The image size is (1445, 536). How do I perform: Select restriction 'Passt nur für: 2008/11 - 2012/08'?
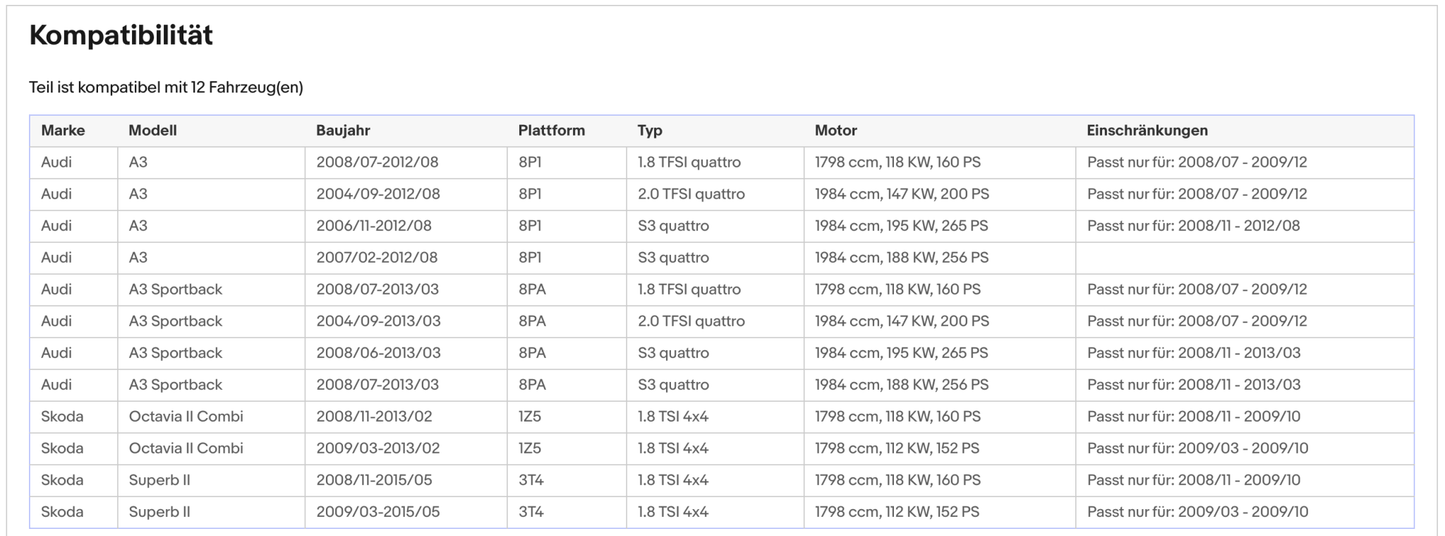1193,226
